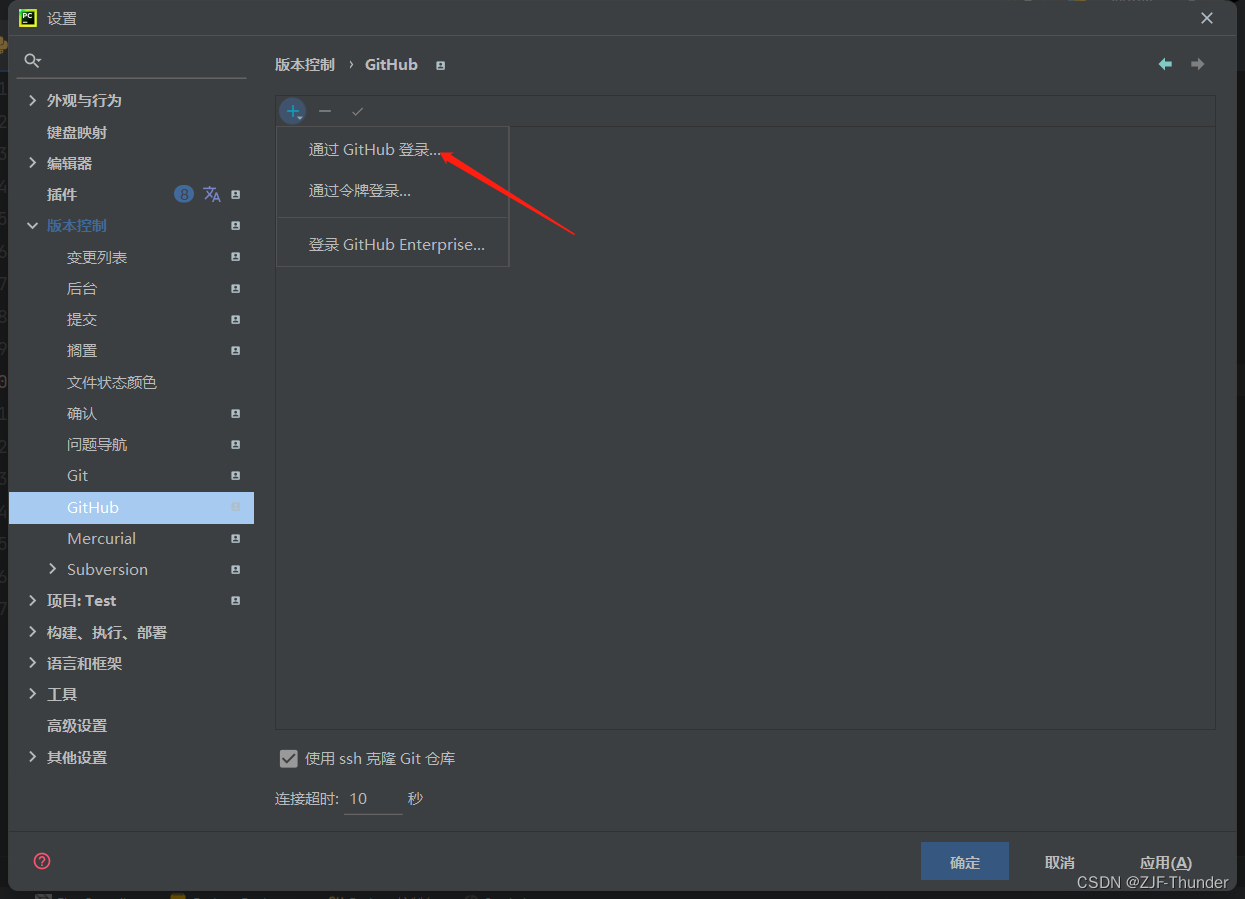Viewport: 1245px width, 899px height.
Task: Expand the 其他设置 section
Action: pos(33,757)
